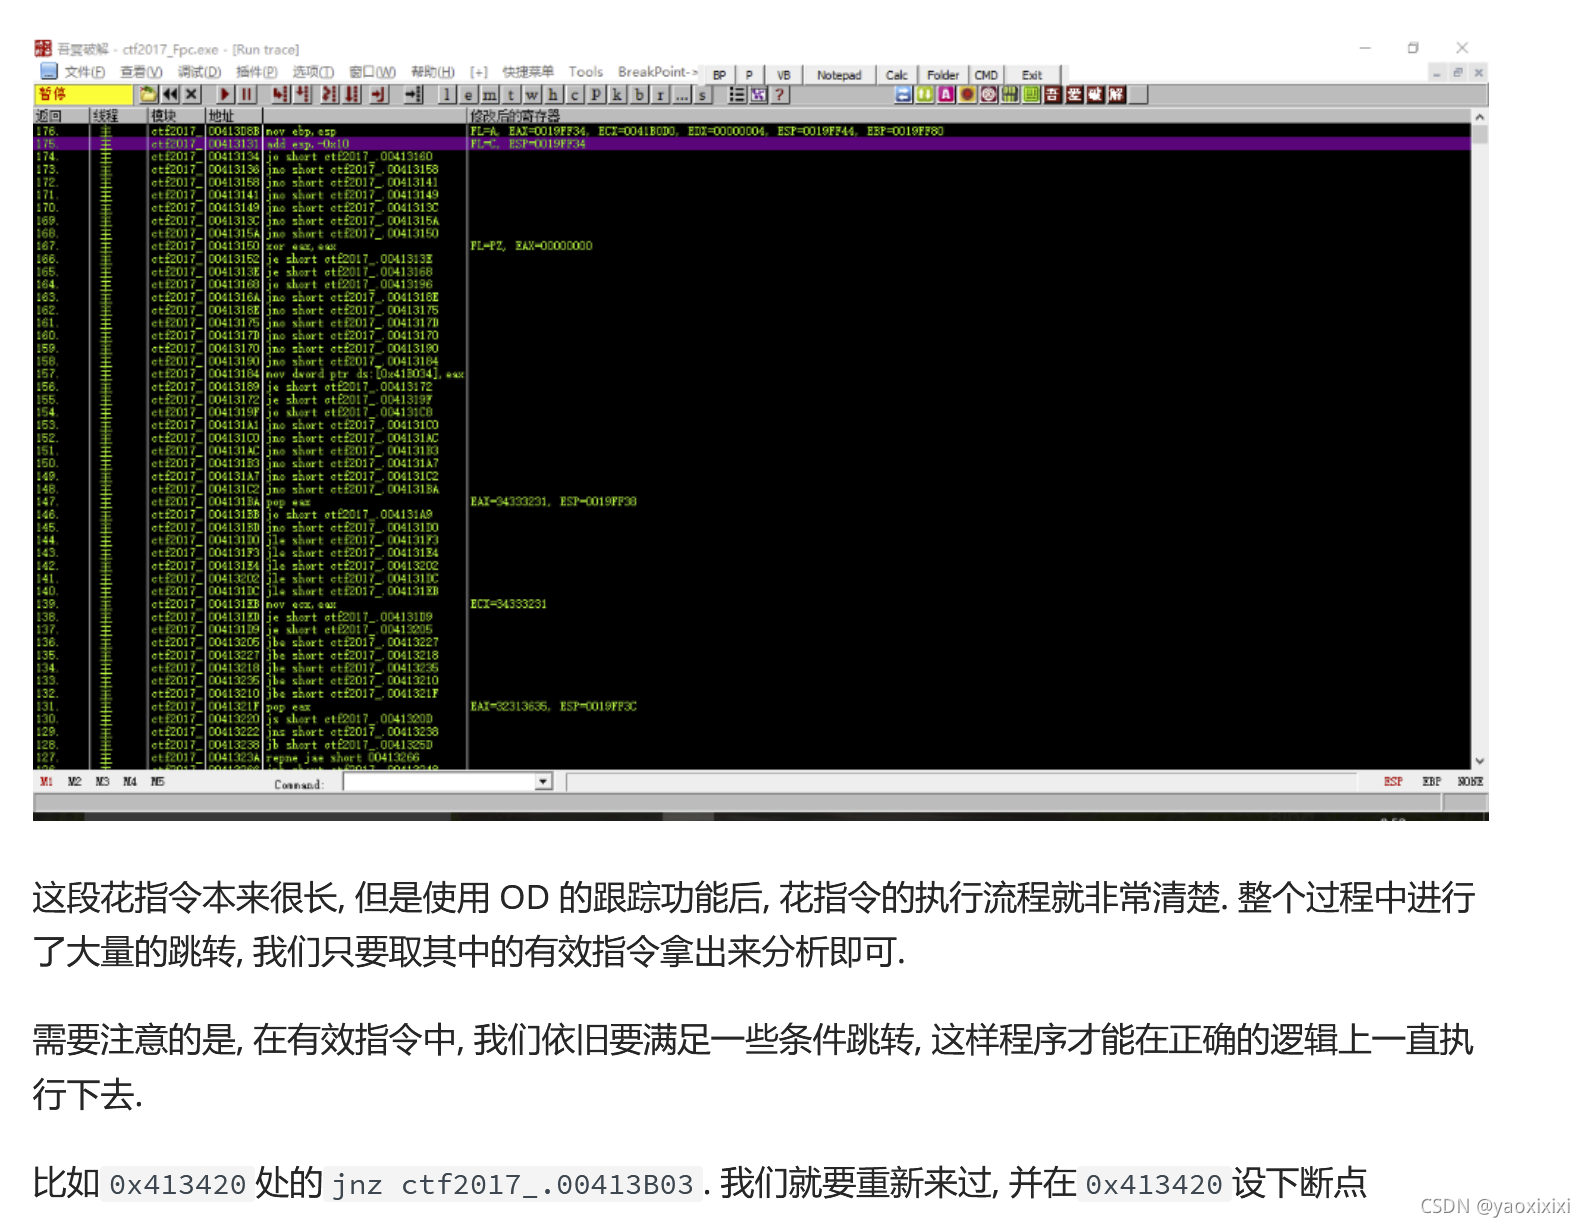
Task: Open the Tools menu
Action: point(586,72)
